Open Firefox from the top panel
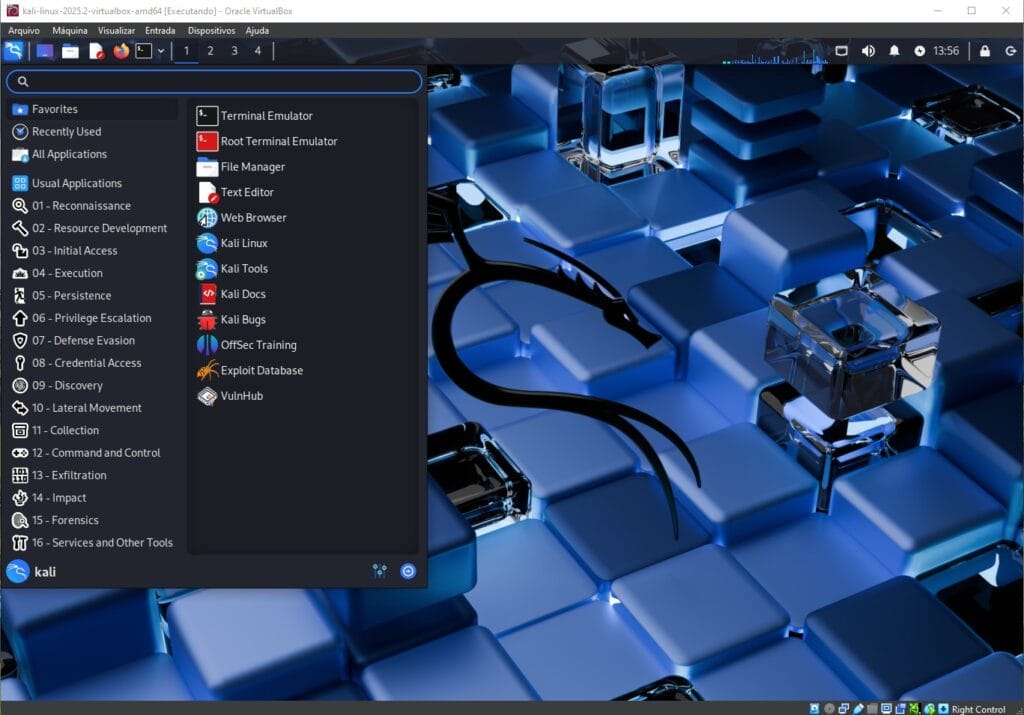 pos(121,51)
